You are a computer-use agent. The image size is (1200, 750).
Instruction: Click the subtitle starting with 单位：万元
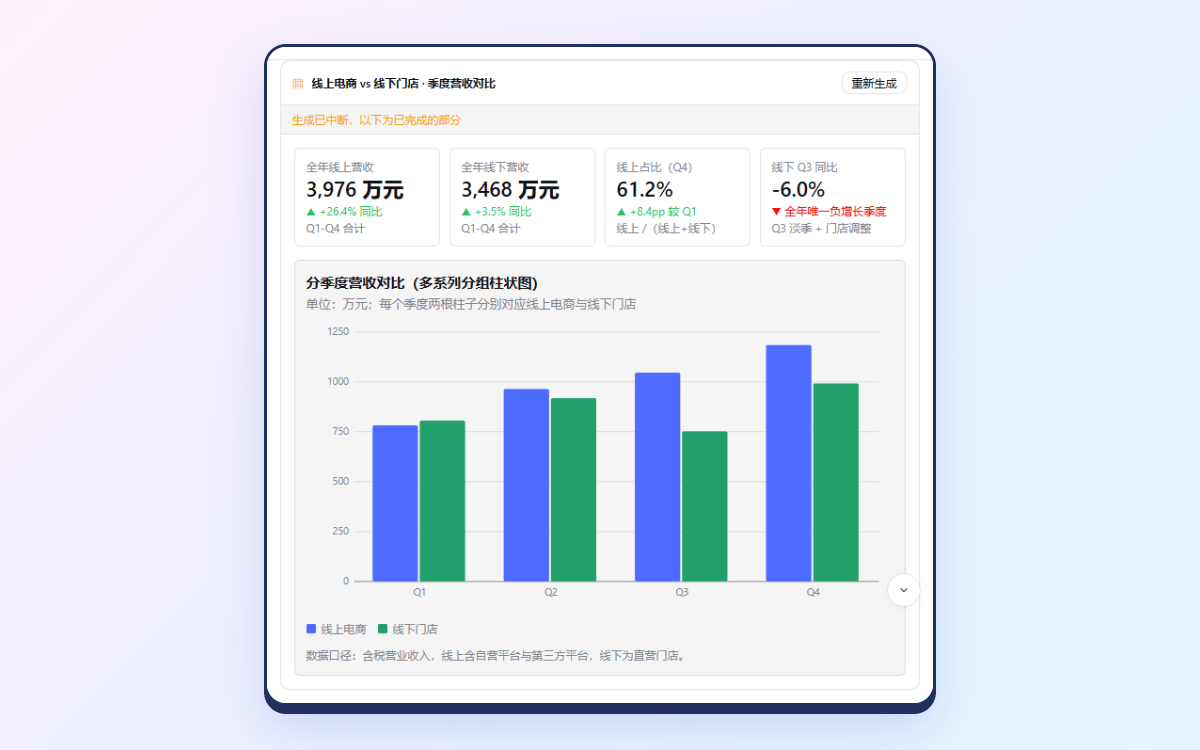click(x=471, y=304)
